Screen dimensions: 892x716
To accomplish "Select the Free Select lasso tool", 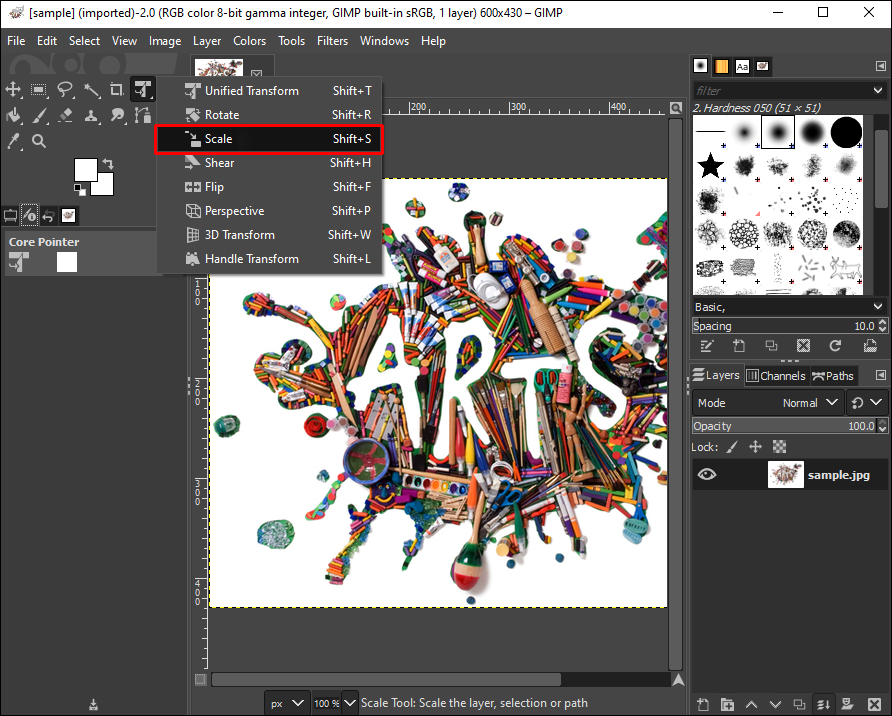I will pyautogui.click(x=65, y=90).
